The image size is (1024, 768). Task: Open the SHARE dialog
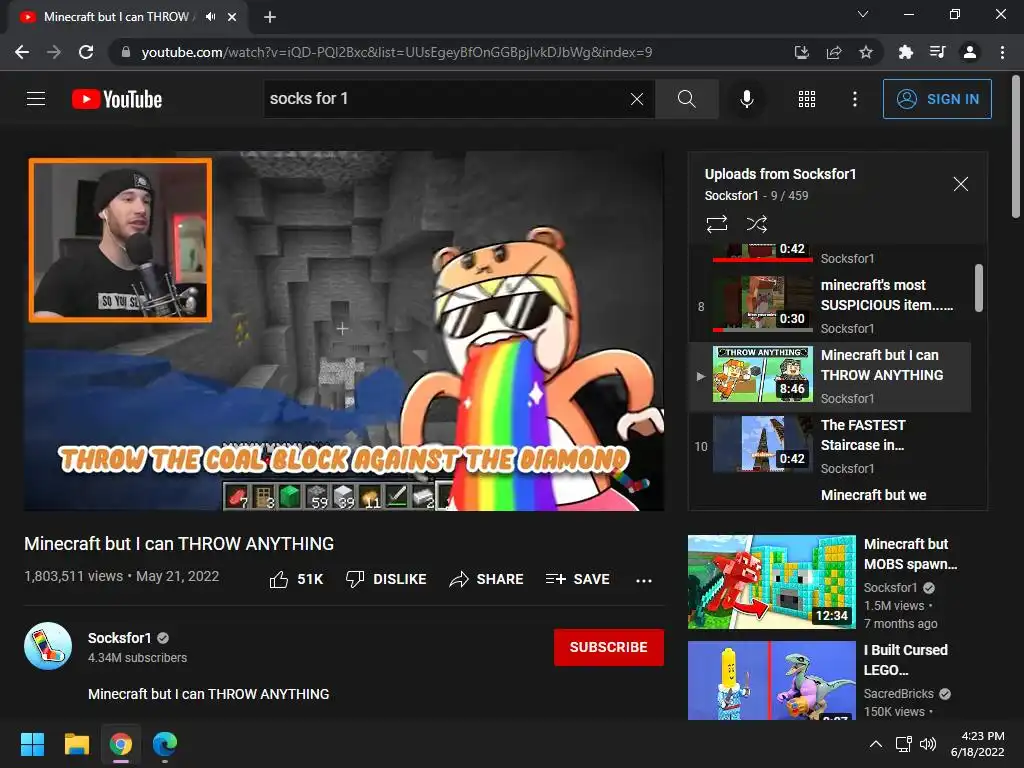pos(487,579)
